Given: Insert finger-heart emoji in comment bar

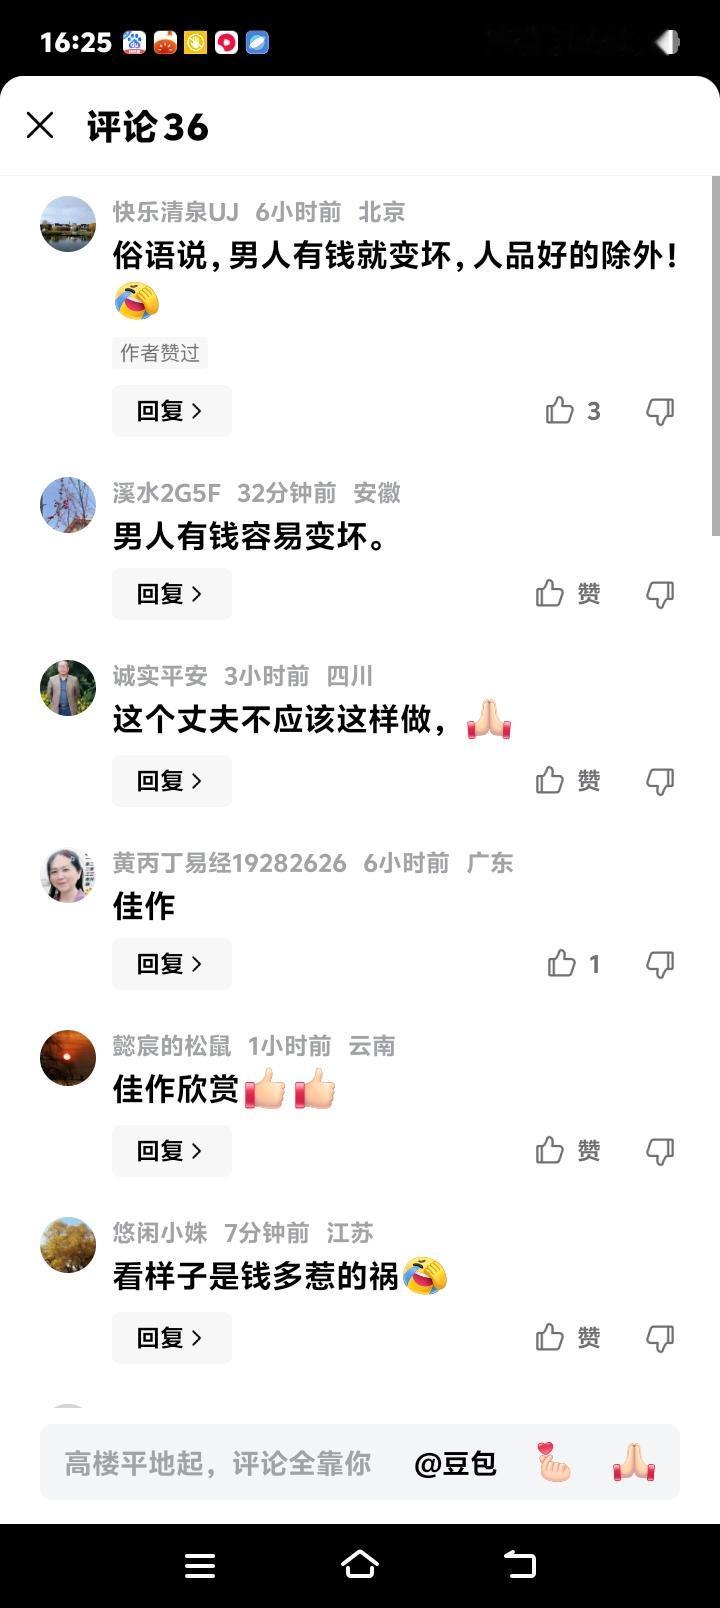Looking at the screenshot, I should [x=553, y=1463].
